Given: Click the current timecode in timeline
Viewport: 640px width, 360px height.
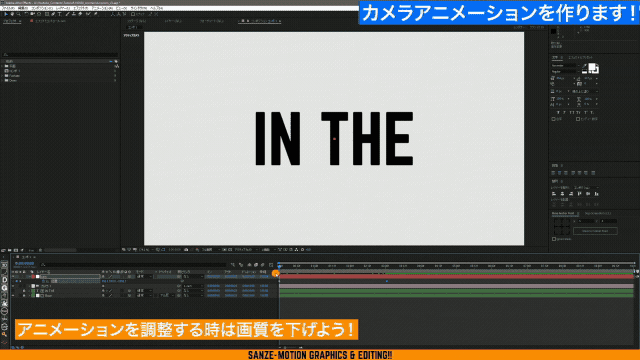Looking at the screenshot, I should [25, 264].
